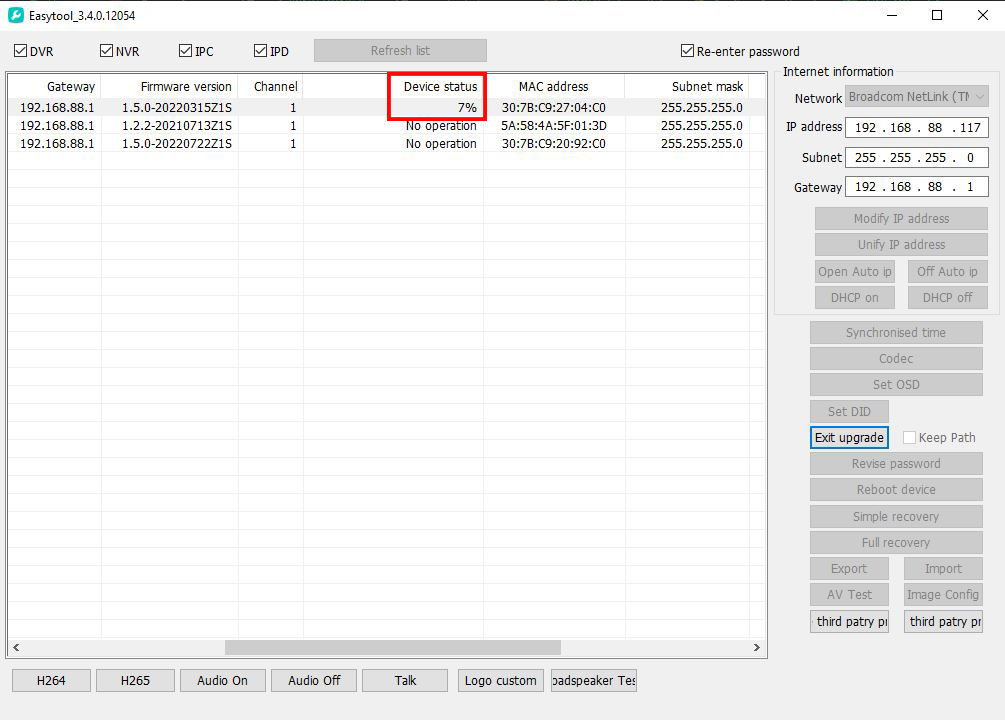Select device row with firmware 1.2.2-20210713Z1S

click(177, 126)
